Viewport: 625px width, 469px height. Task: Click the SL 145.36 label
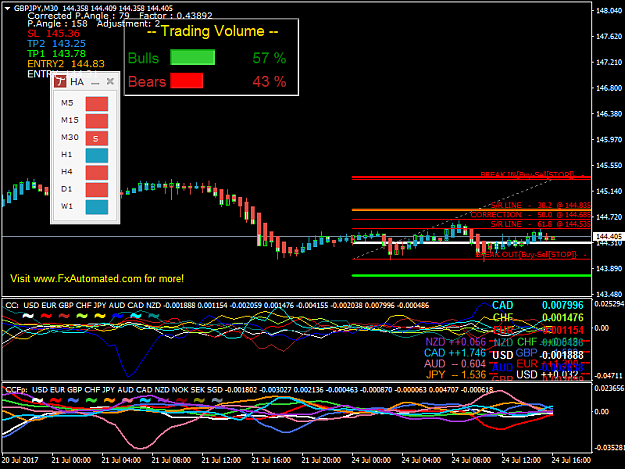[x=53, y=33]
